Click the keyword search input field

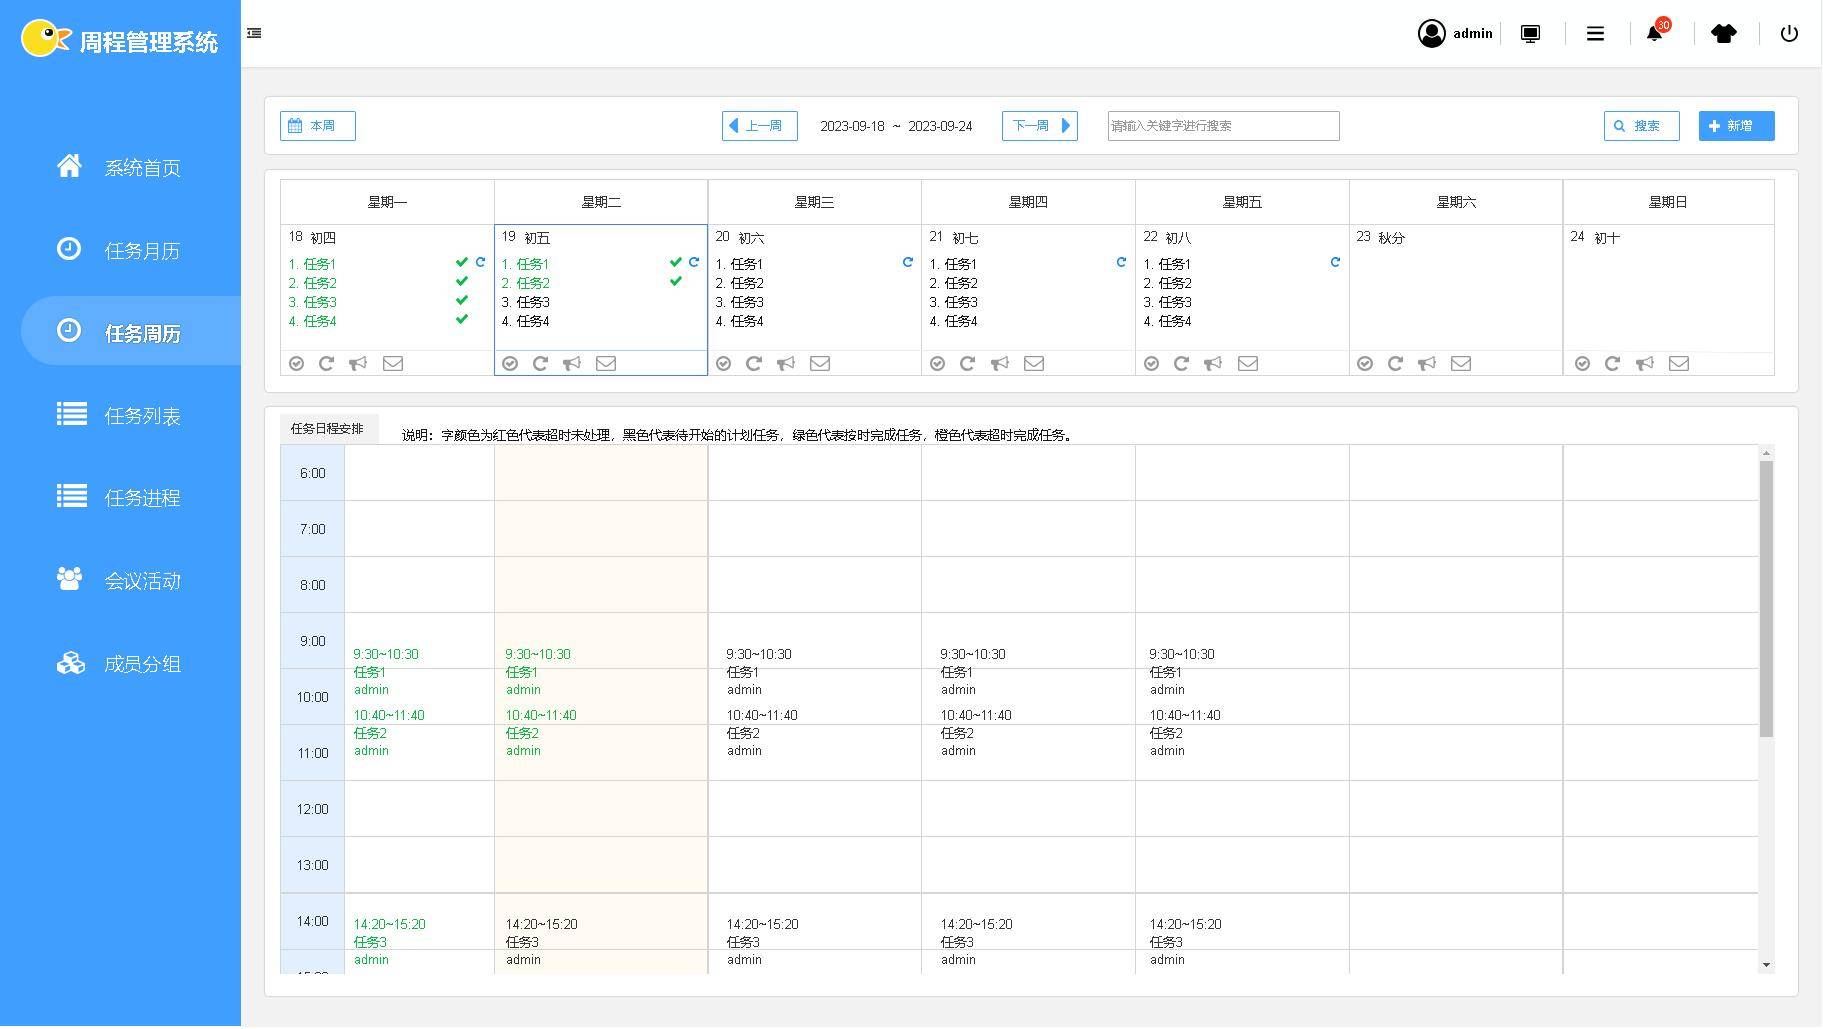click(1223, 126)
